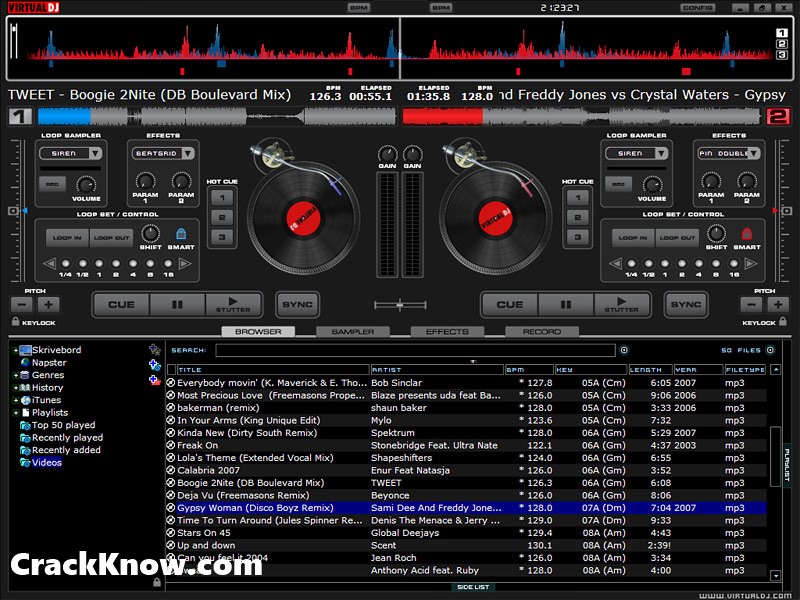Click deck 1 effects Param 1 knob

(x=145, y=181)
